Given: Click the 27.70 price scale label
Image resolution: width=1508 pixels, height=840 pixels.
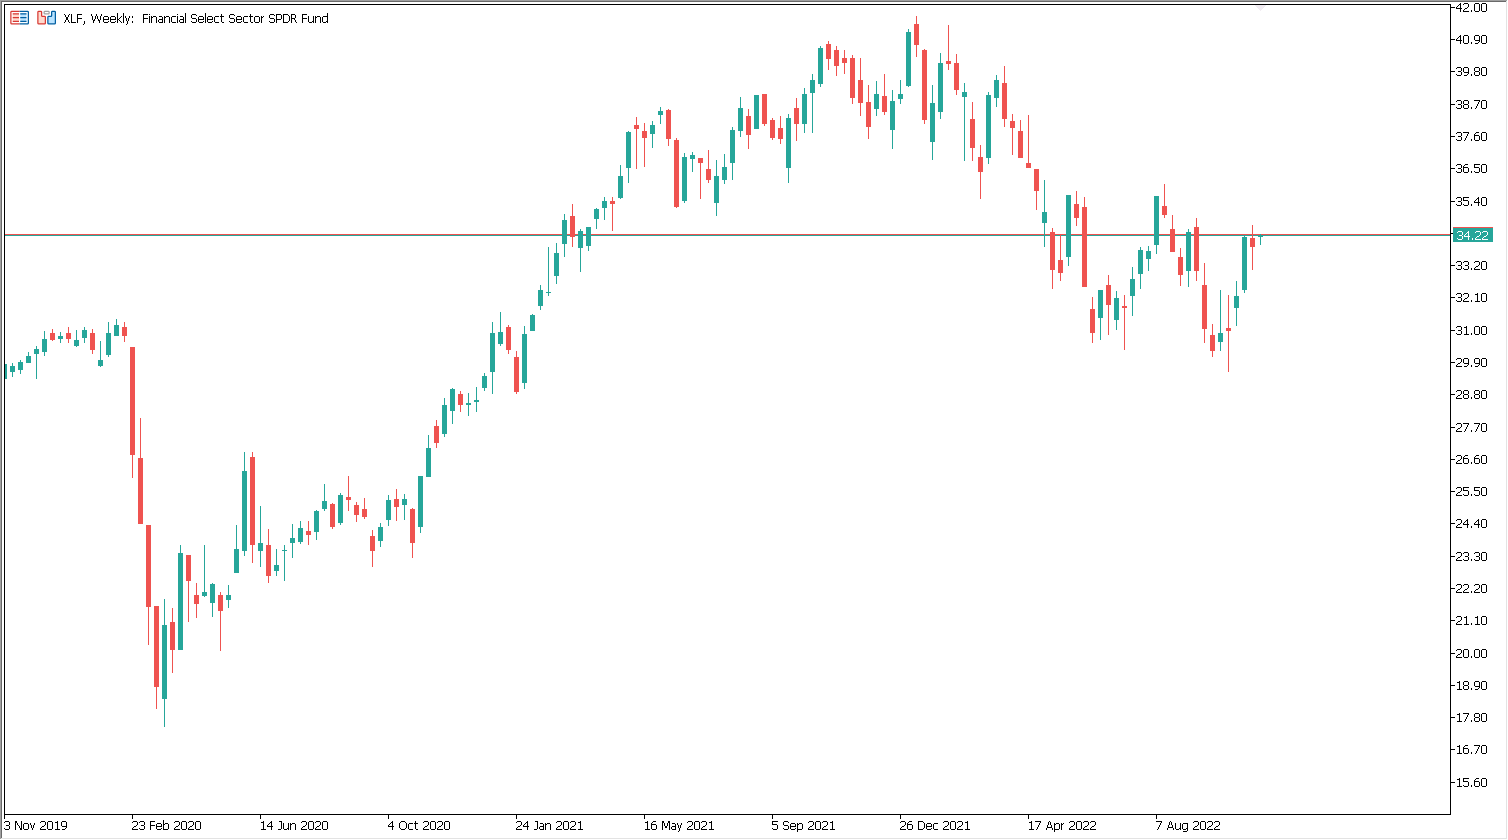Looking at the screenshot, I should coord(1472,428).
